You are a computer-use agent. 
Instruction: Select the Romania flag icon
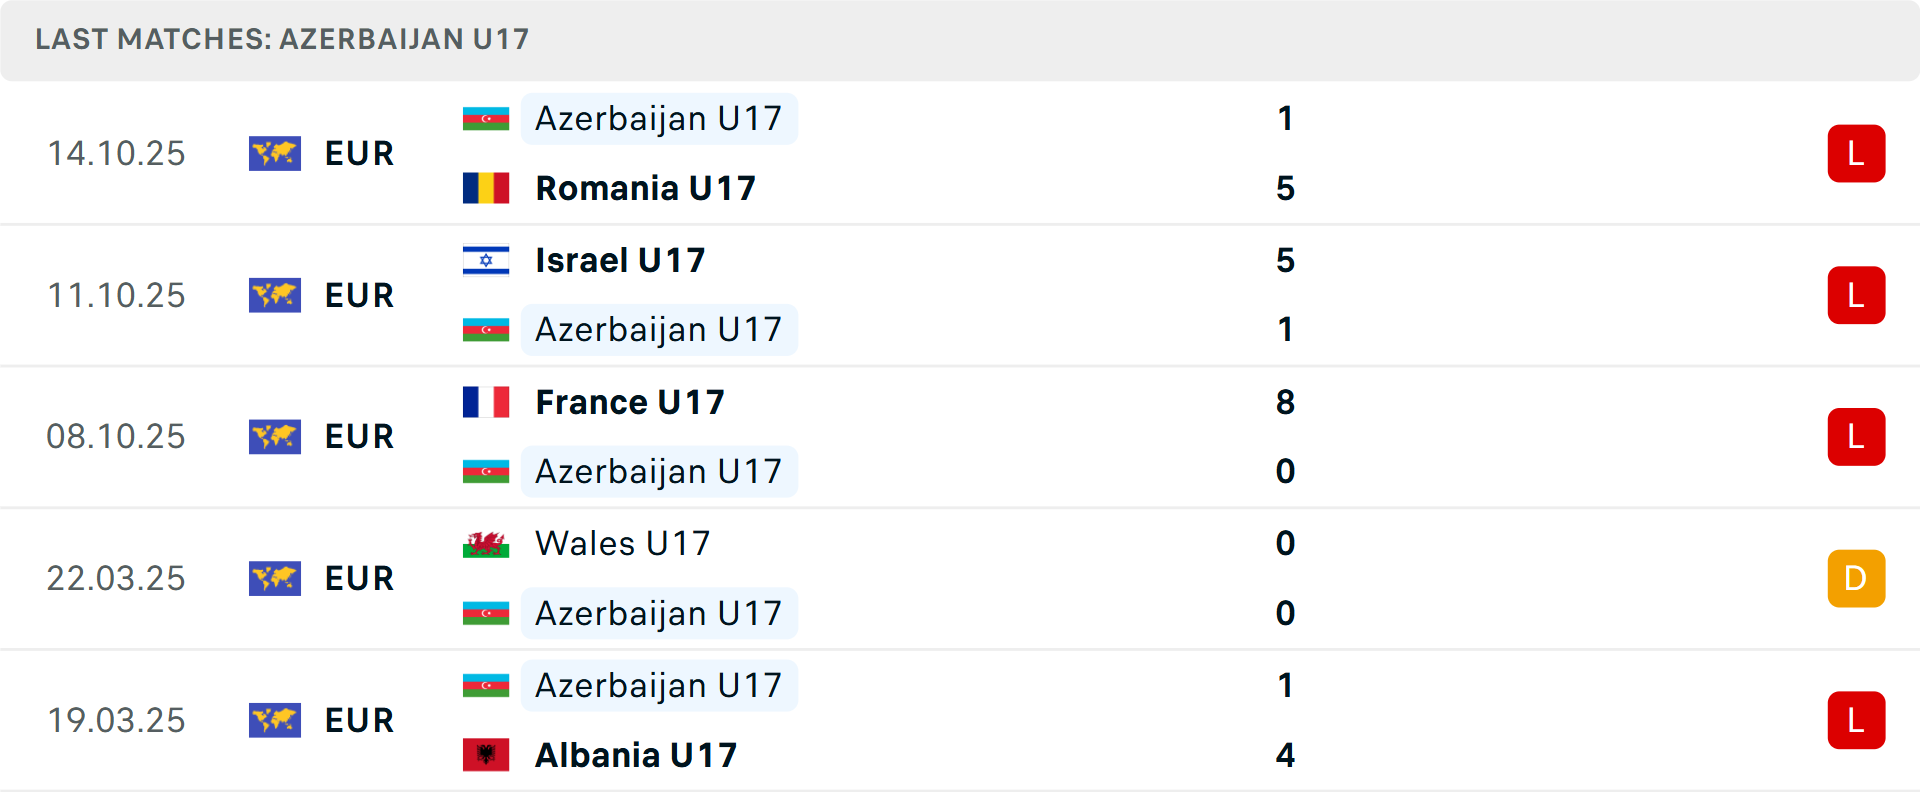point(486,187)
